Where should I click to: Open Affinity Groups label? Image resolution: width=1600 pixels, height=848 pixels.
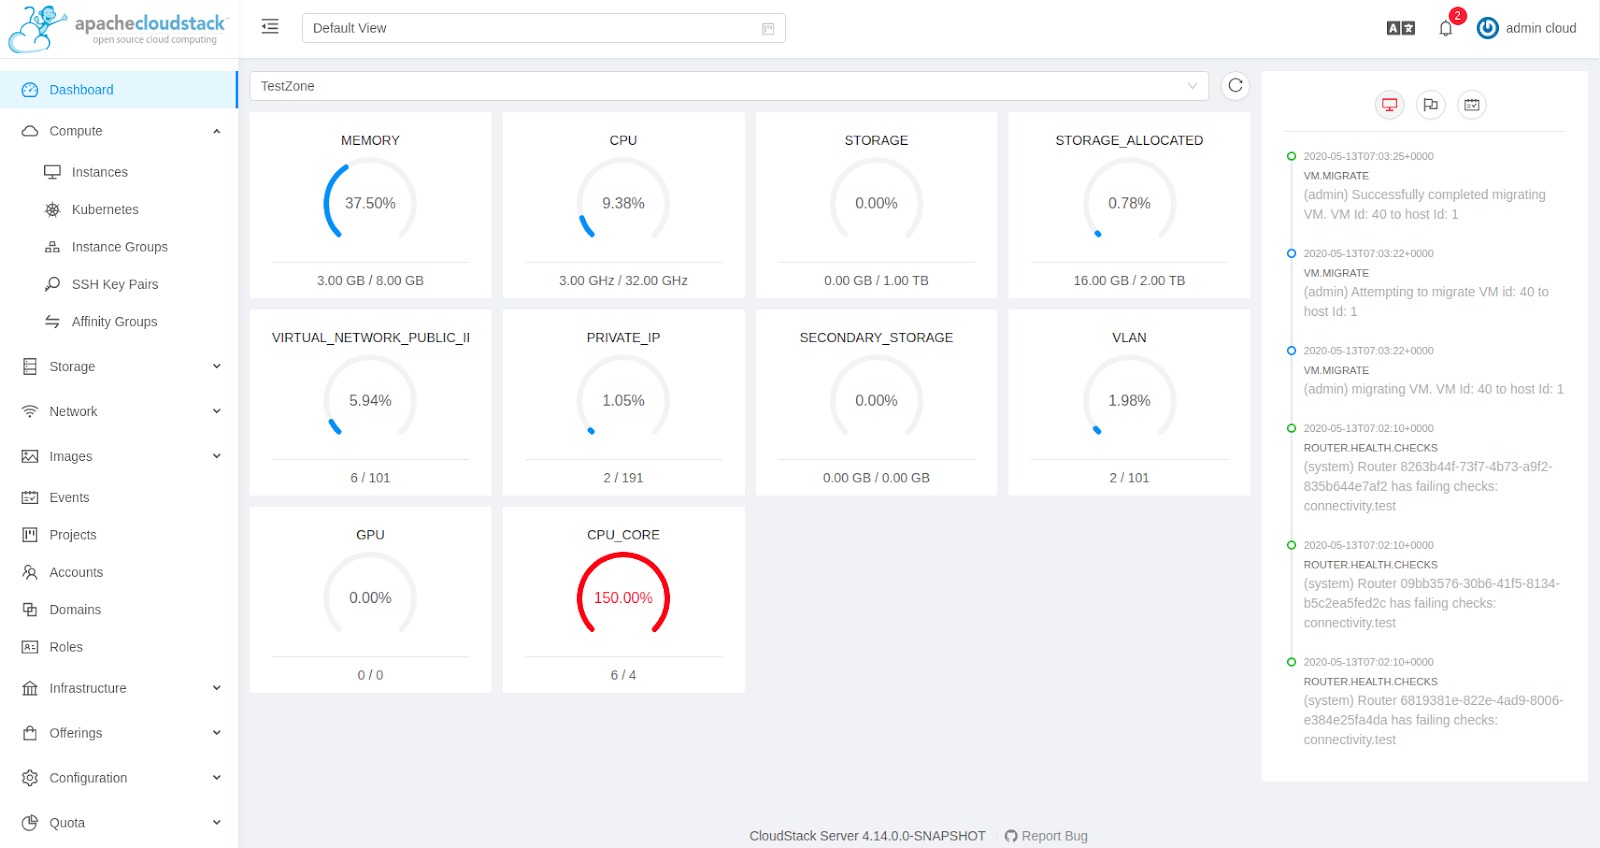pos(114,321)
